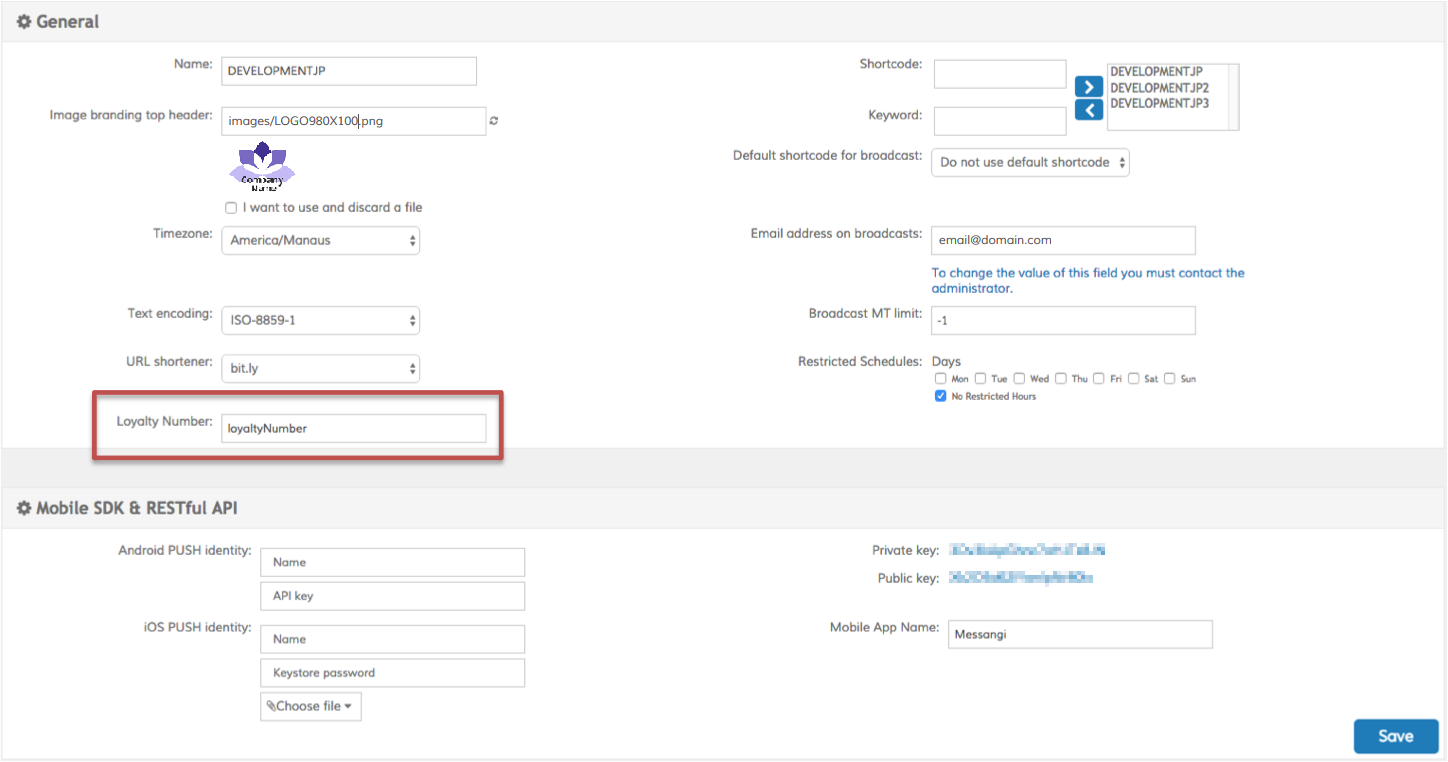
Task: Click the General section gear icon
Action: pos(24,22)
